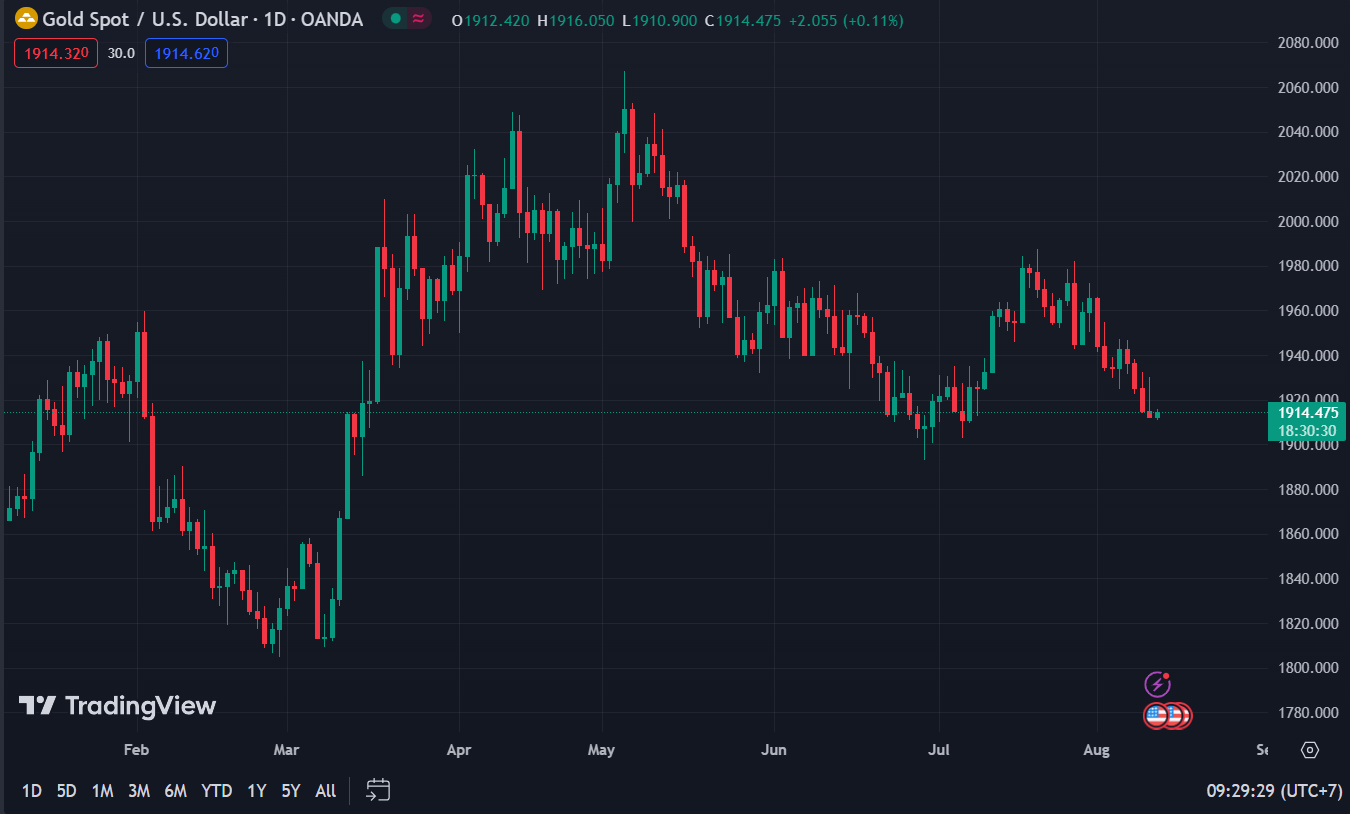Select the All time range
The height and width of the screenshot is (814, 1350).
pos(325,791)
